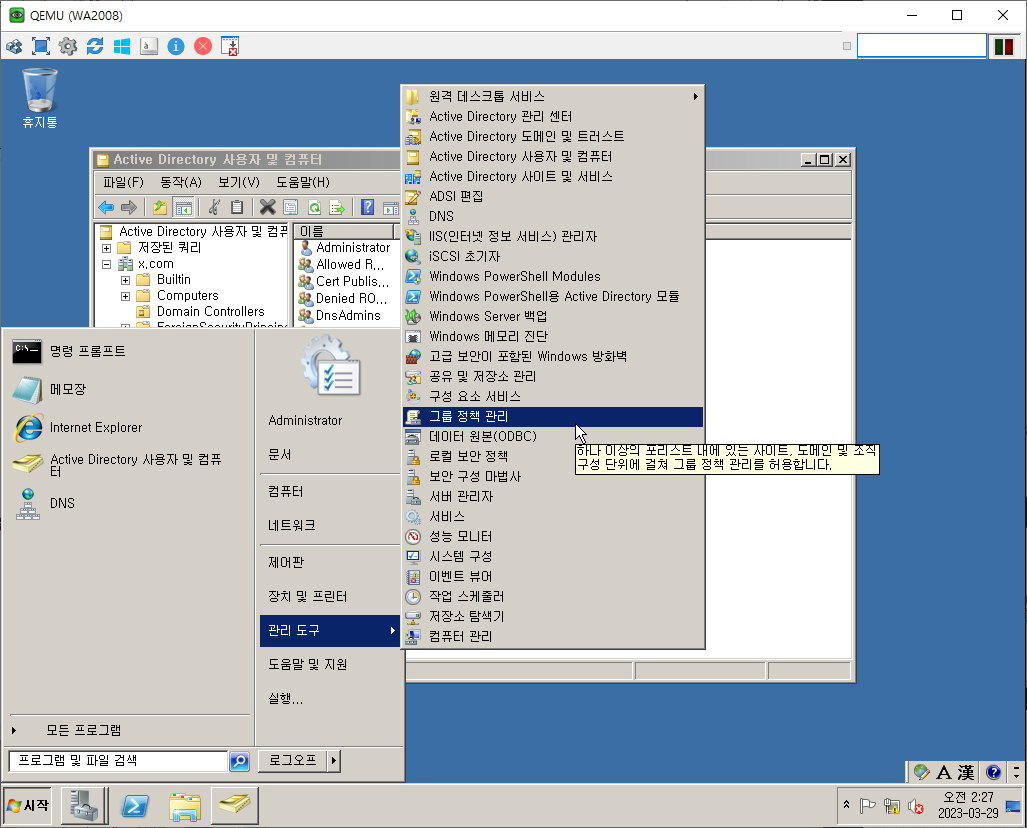The height and width of the screenshot is (828, 1027).
Task: Open Active Directory 관리 센터
Action: point(552,117)
